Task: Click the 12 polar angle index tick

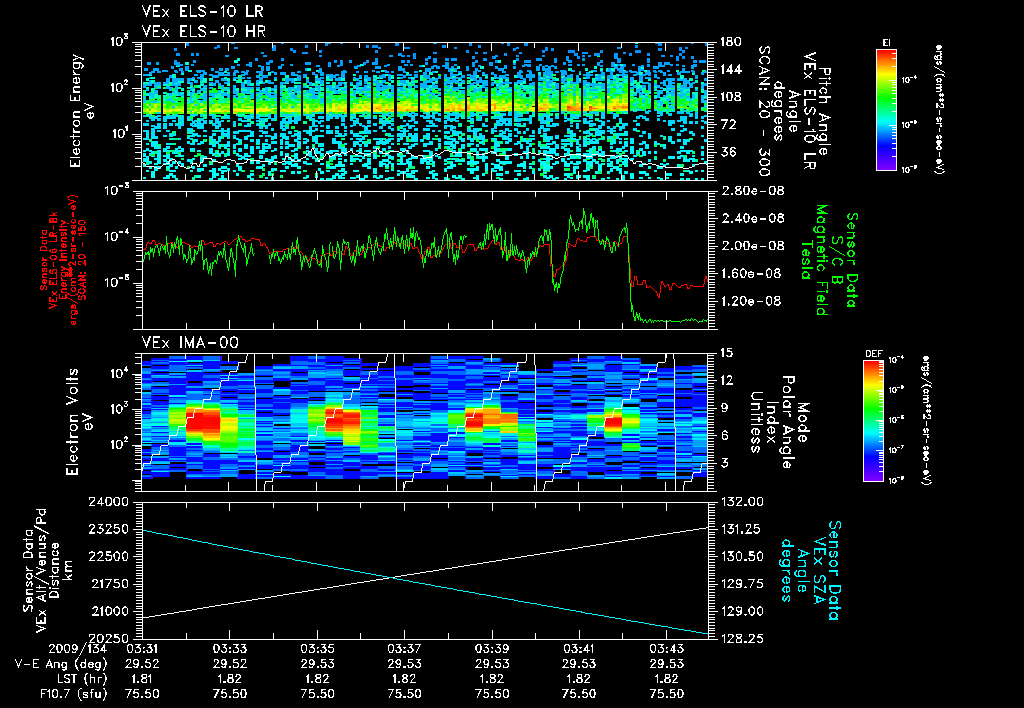Action: tap(726, 381)
